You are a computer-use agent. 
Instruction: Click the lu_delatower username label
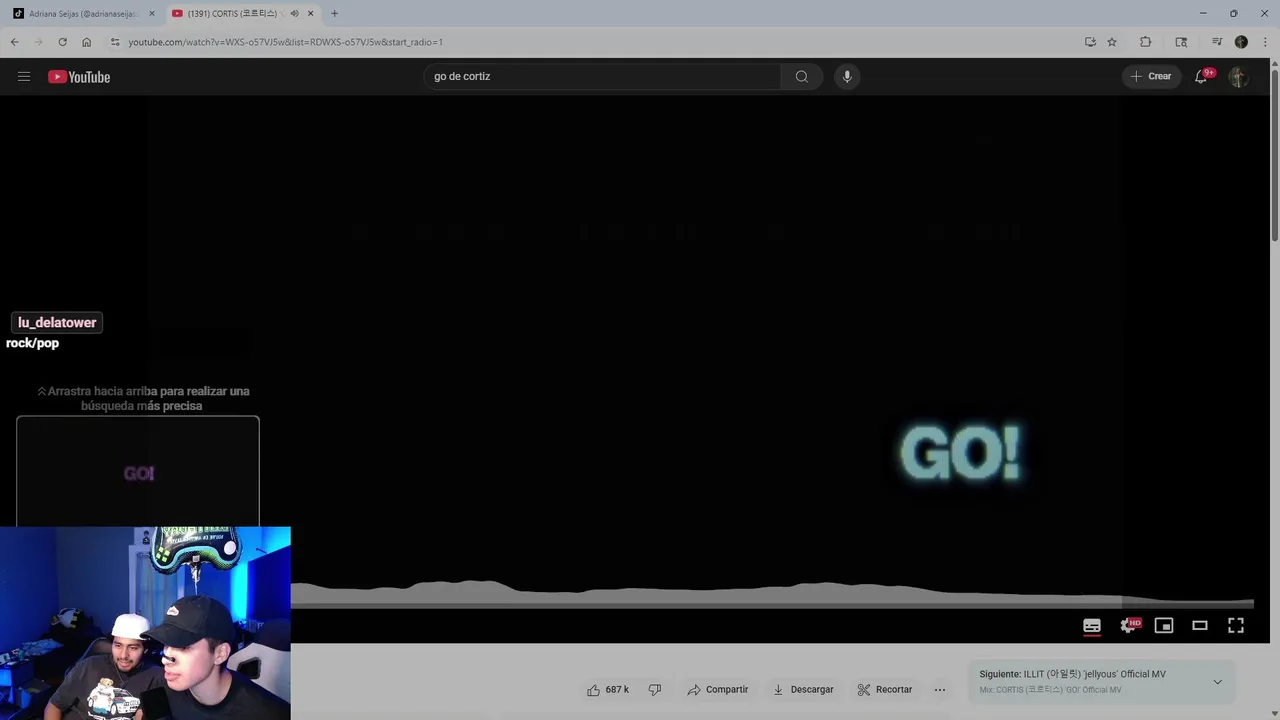(57, 322)
